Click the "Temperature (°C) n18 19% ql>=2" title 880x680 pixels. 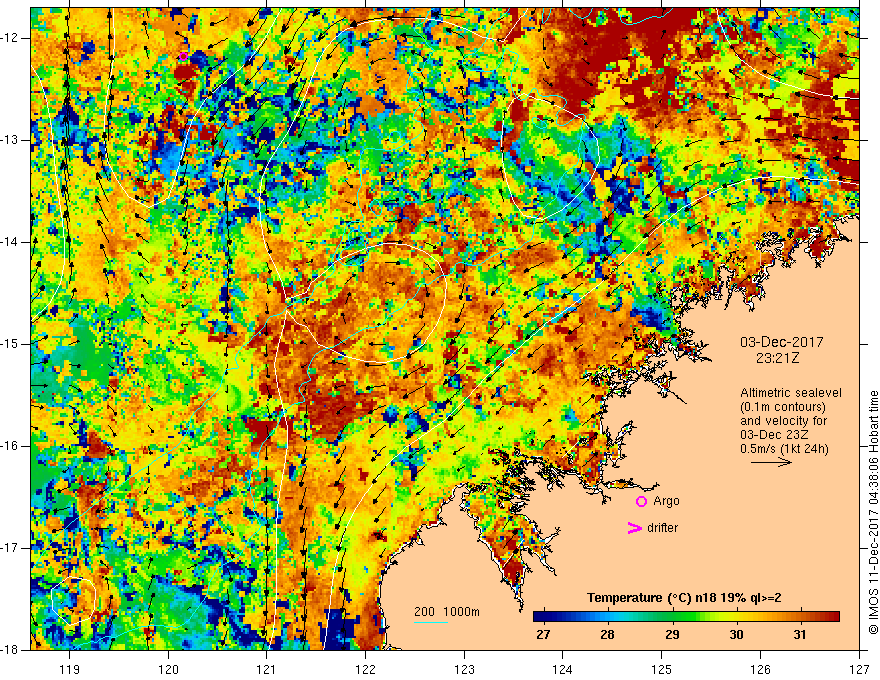(x=684, y=598)
